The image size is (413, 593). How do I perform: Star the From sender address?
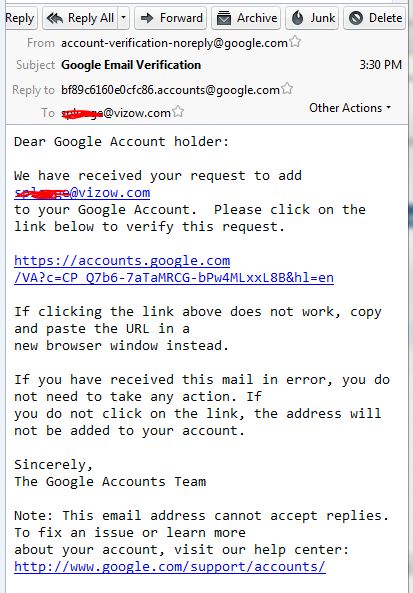(295, 42)
